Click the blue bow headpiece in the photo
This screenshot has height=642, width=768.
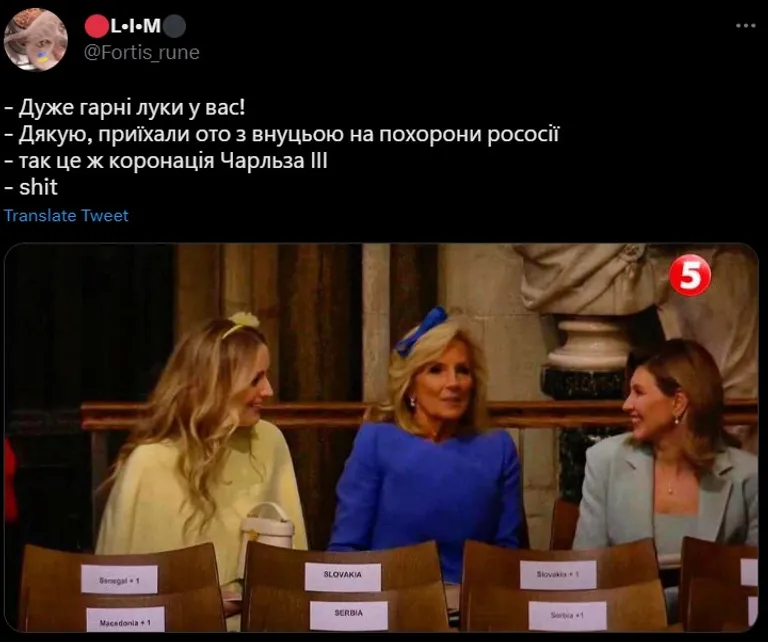[421, 331]
